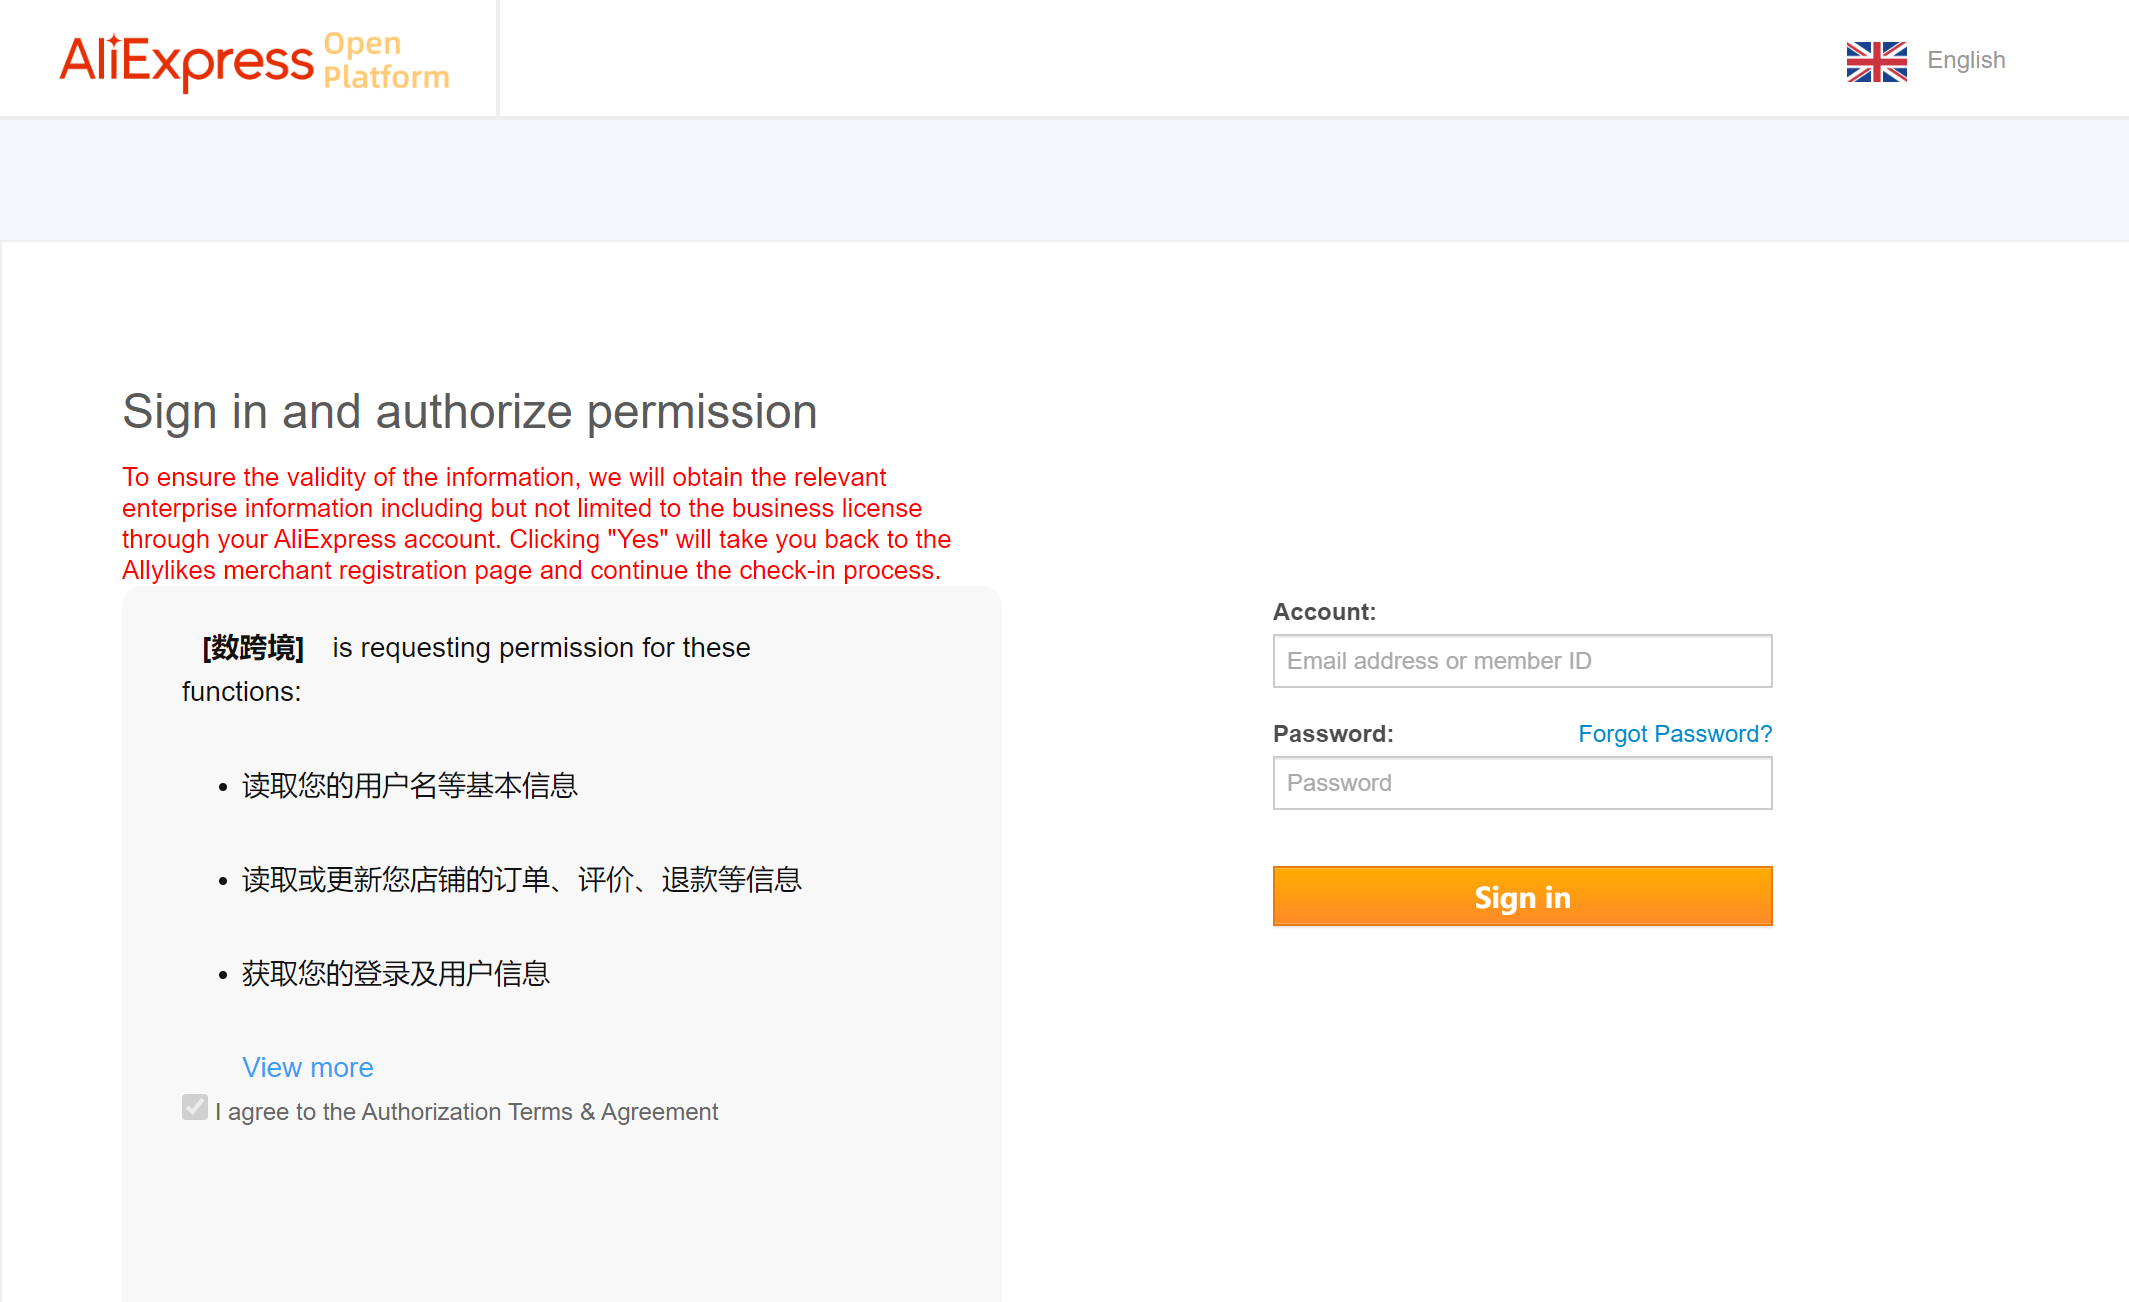
Task: Click the orange Sign in button
Action: (1522, 896)
